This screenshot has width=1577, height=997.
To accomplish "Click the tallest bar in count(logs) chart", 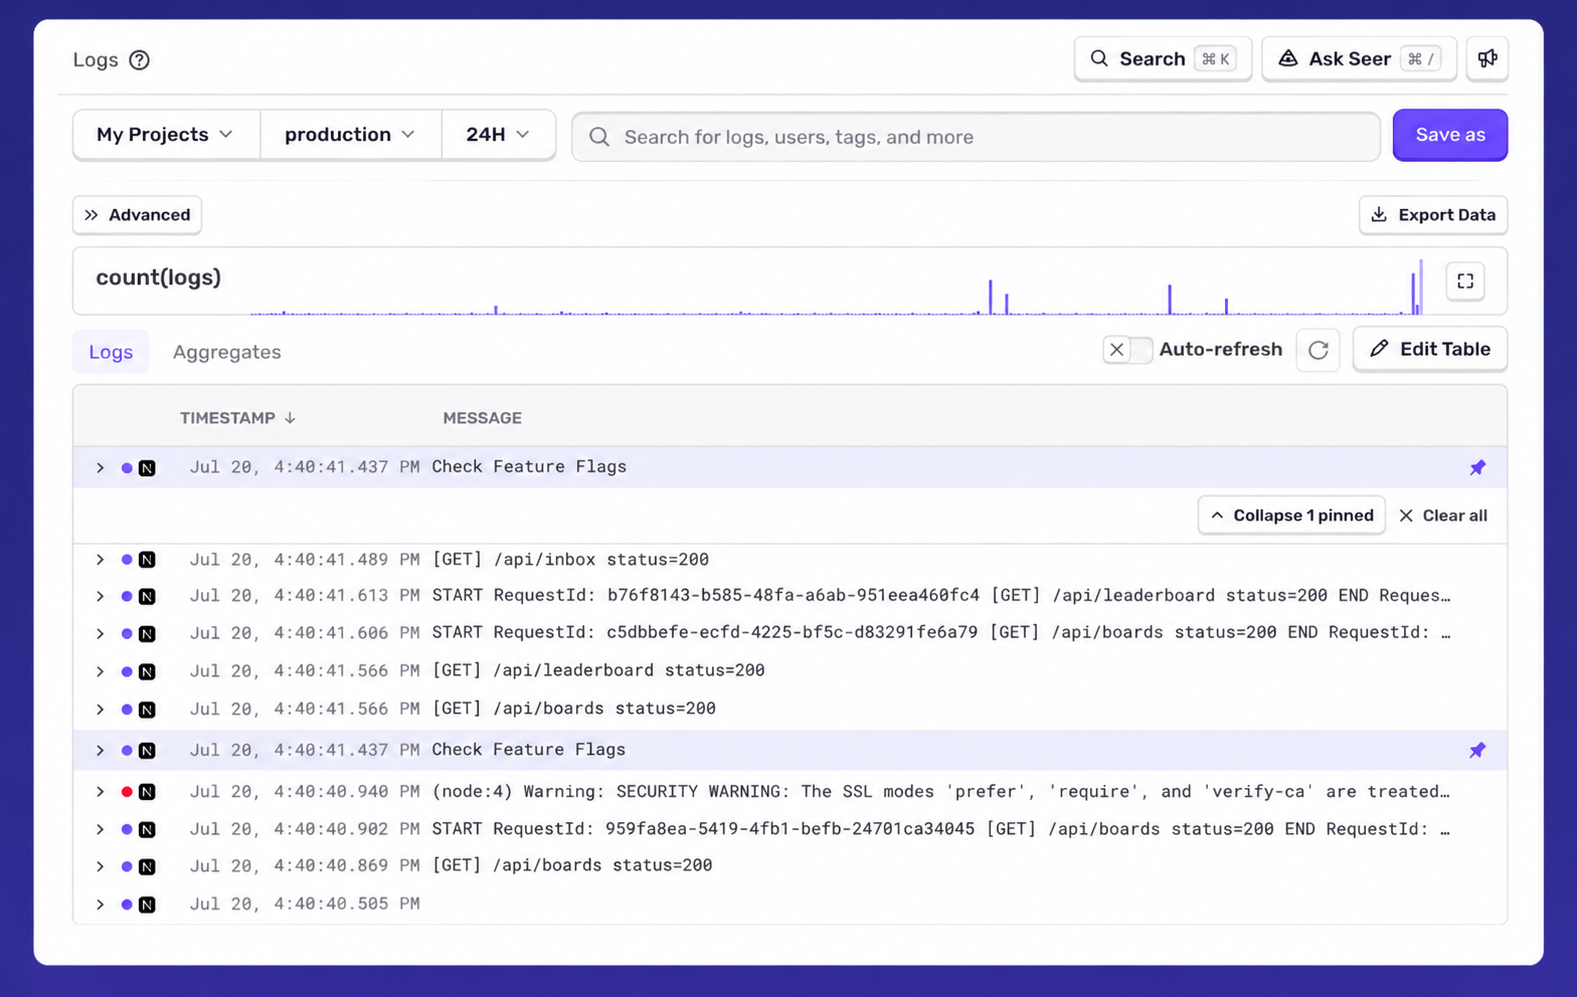I will (x=1421, y=288).
